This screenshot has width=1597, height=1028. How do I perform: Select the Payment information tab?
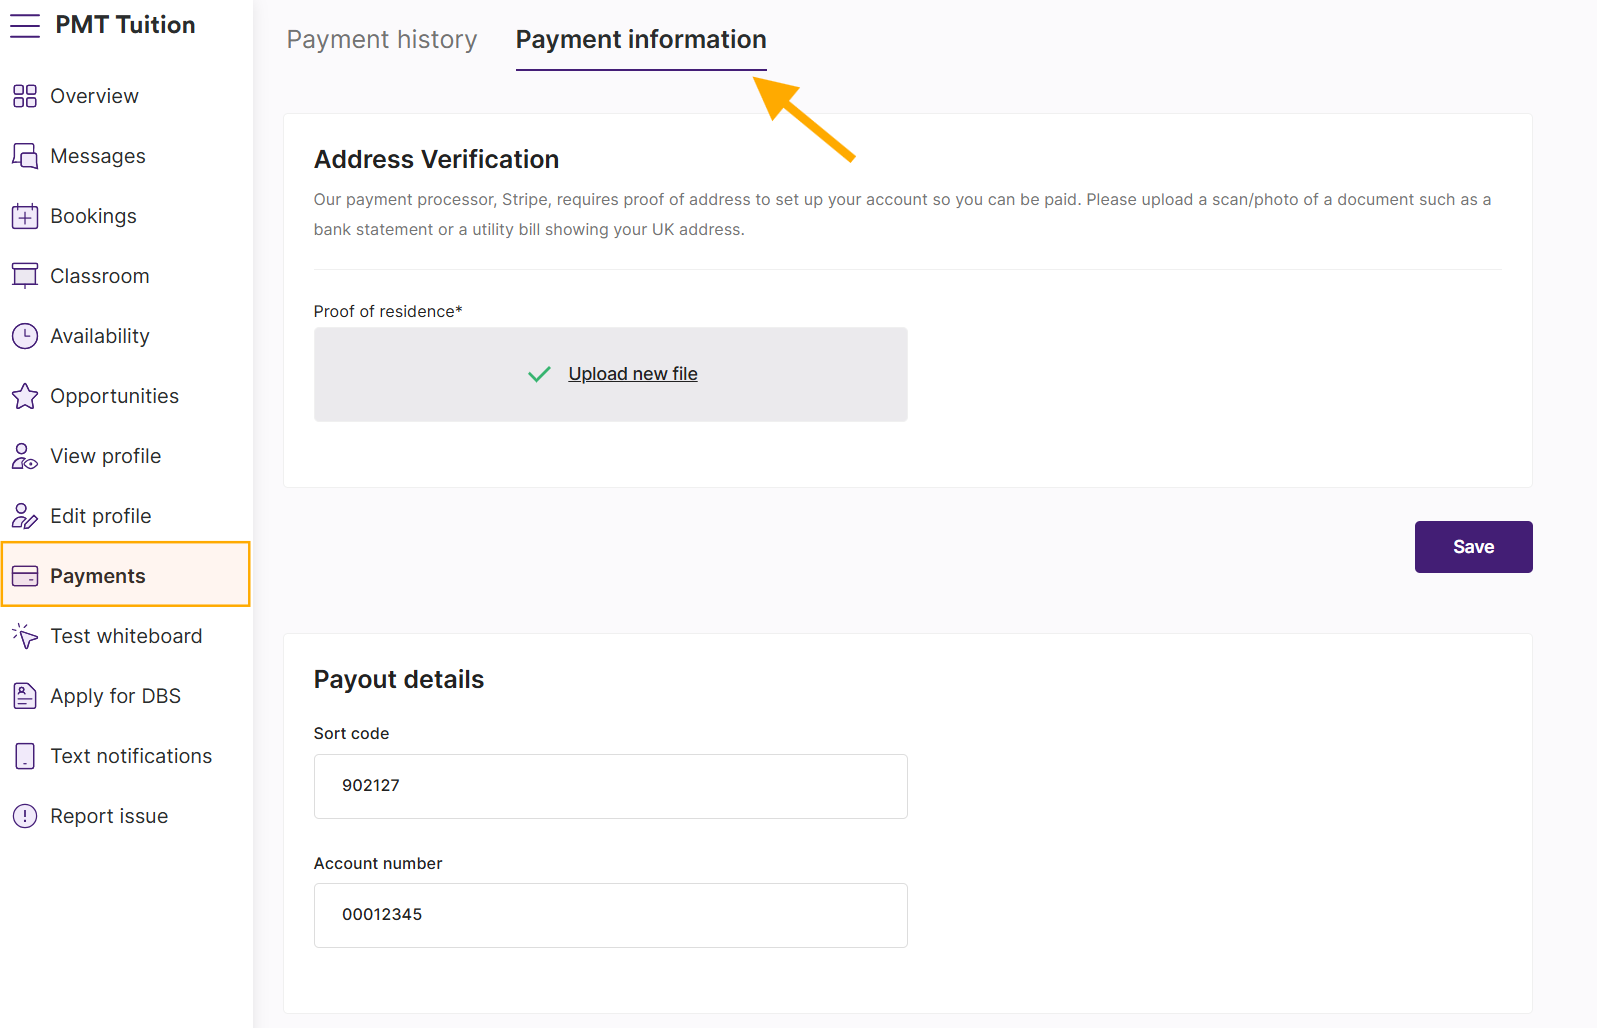[x=641, y=40]
